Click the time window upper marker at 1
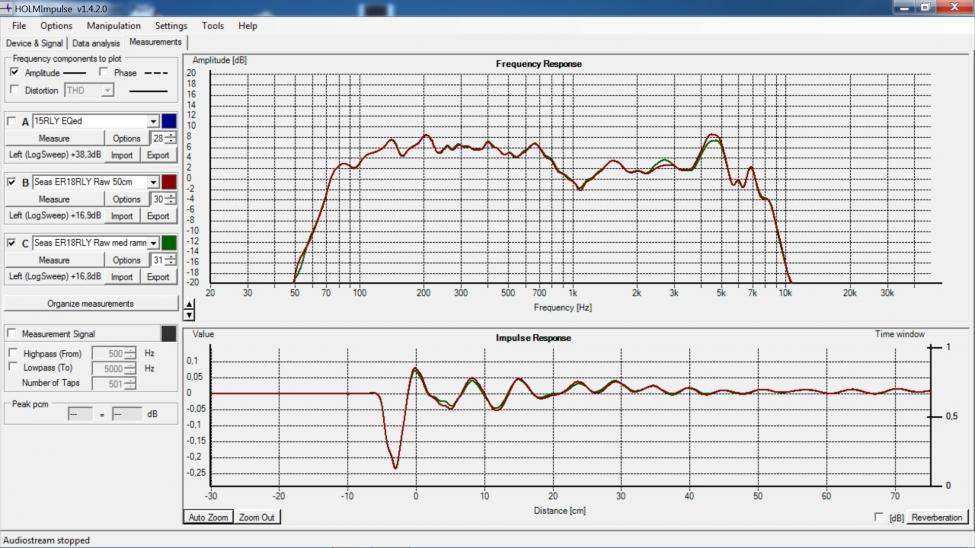 [x=934, y=347]
